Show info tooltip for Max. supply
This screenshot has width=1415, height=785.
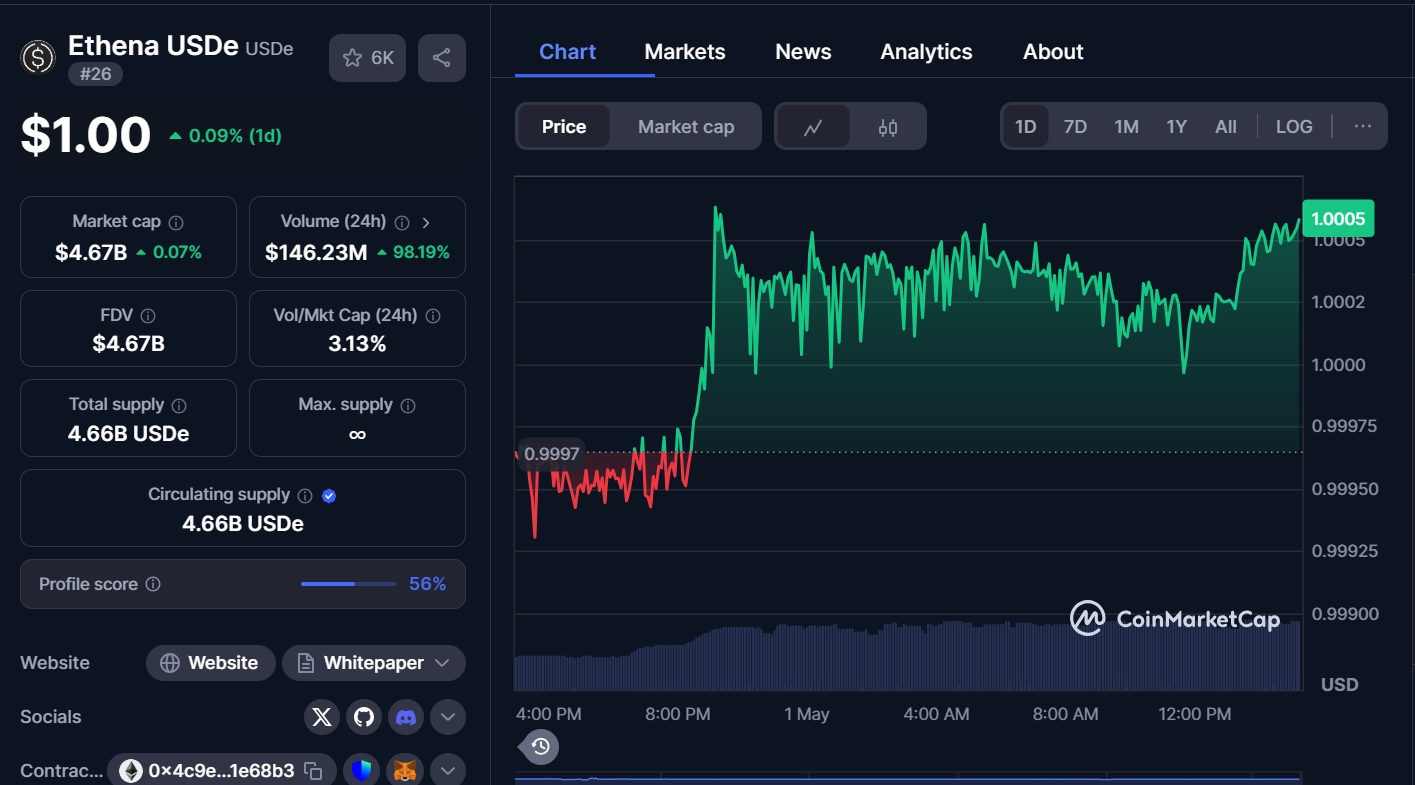coord(408,405)
